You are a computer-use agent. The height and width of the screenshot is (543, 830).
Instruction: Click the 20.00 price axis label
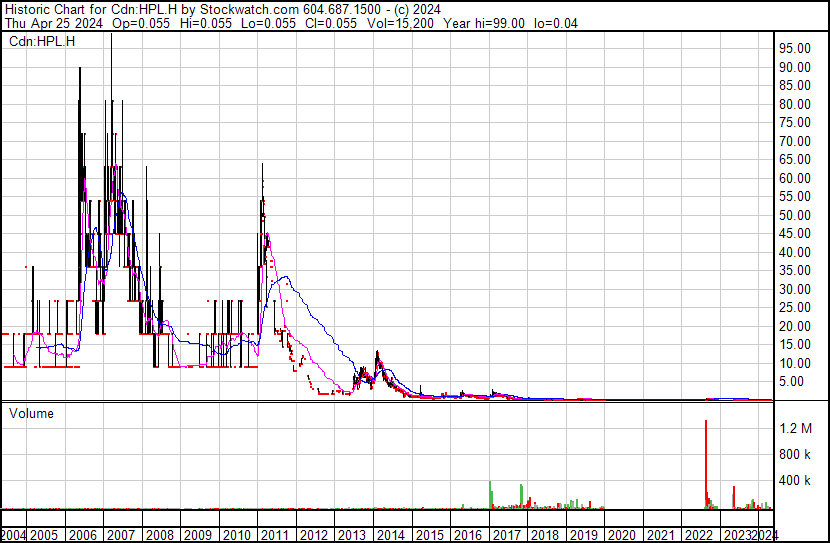point(795,327)
